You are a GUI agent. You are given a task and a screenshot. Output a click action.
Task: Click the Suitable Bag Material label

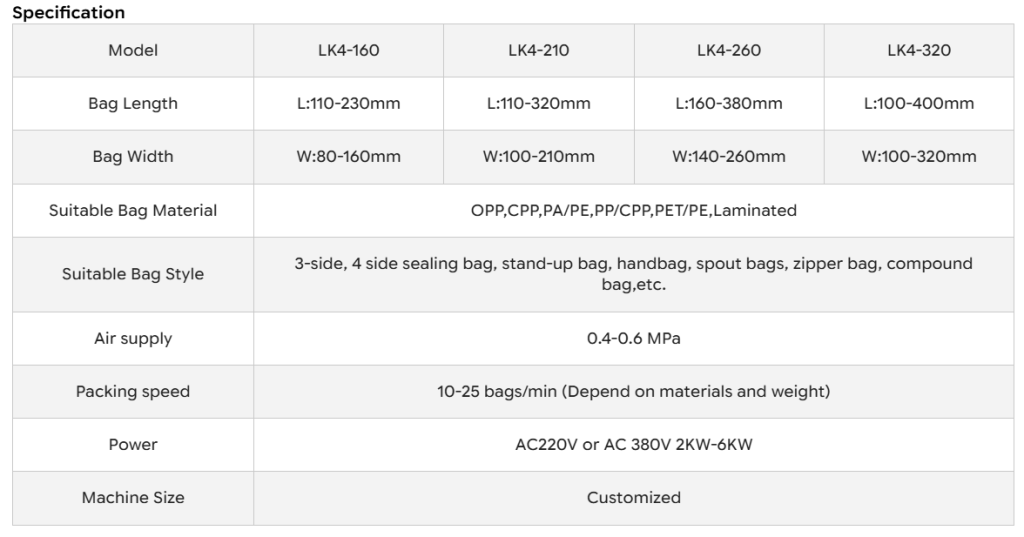[x=133, y=210]
